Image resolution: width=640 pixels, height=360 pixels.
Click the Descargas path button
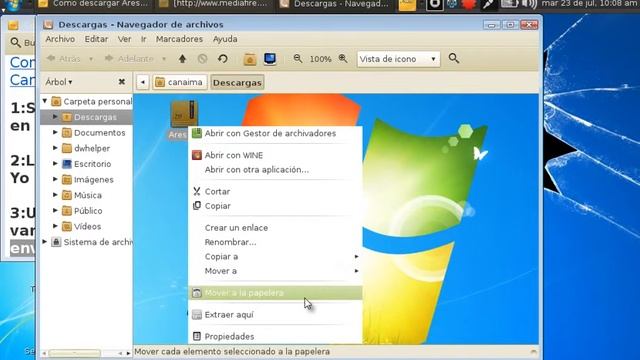[237, 82]
